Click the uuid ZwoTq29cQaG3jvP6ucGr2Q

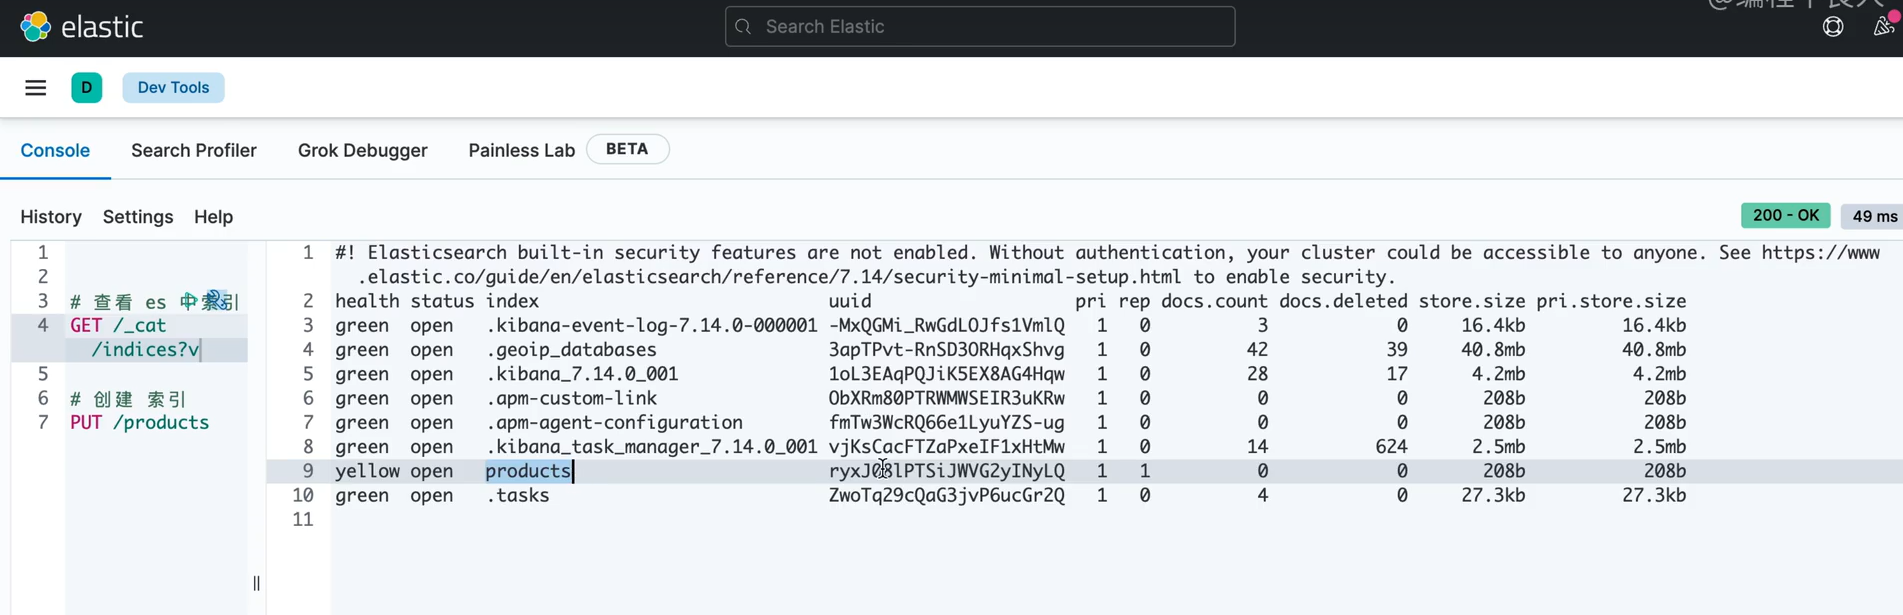click(947, 495)
